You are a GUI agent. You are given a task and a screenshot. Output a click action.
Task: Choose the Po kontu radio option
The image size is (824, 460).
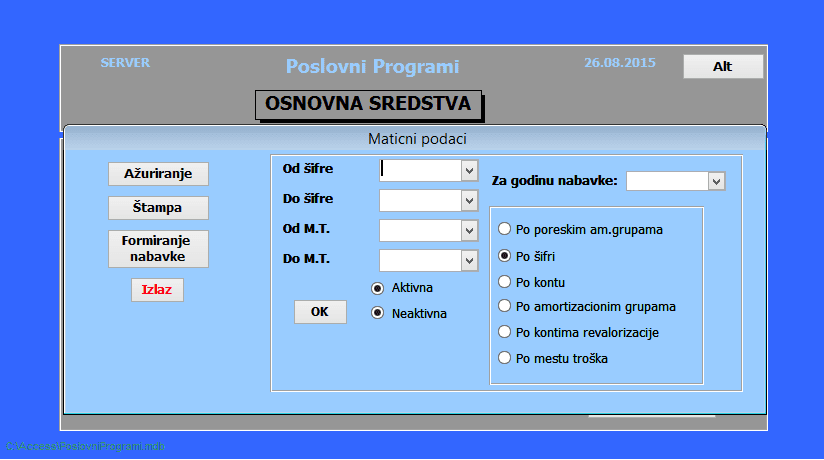[x=505, y=281]
